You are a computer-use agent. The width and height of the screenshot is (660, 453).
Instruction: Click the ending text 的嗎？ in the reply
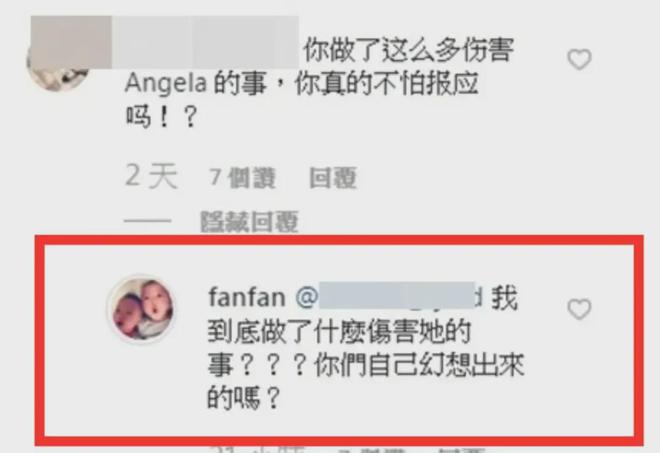tap(243, 397)
